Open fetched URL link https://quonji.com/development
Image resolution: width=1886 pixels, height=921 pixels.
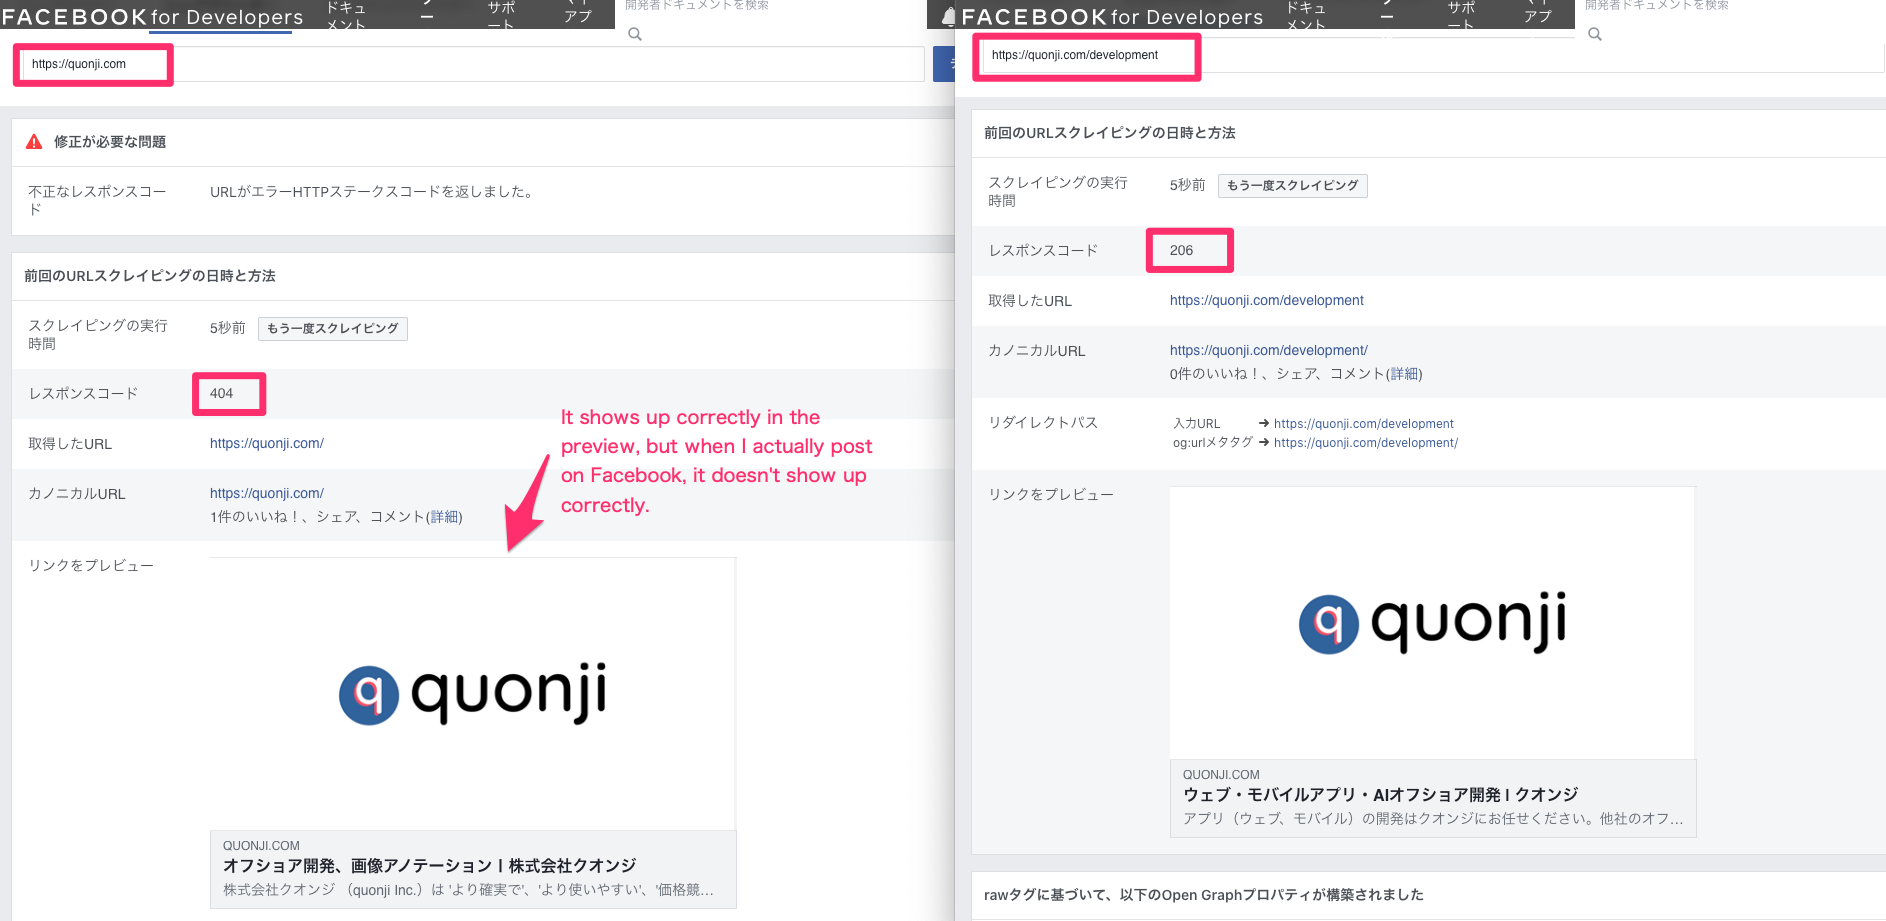click(x=1267, y=301)
